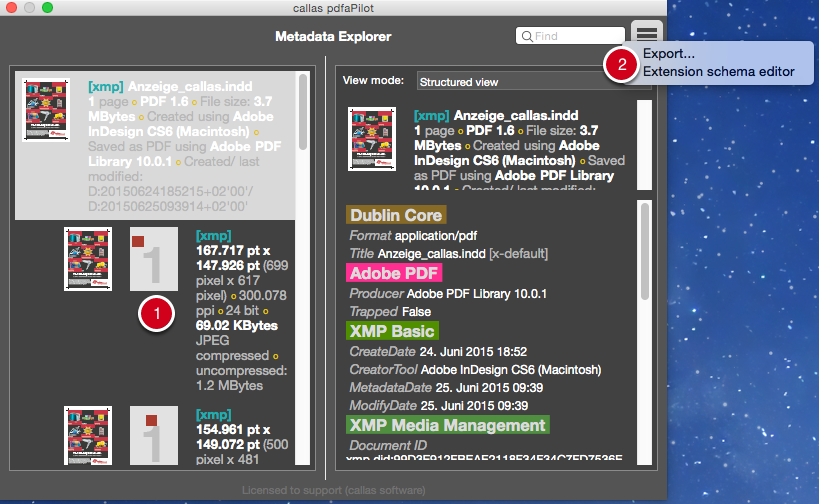Click [xmp] tag of 154.961 pt image
The height and width of the screenshot is (504, 819).
point(213,415)
